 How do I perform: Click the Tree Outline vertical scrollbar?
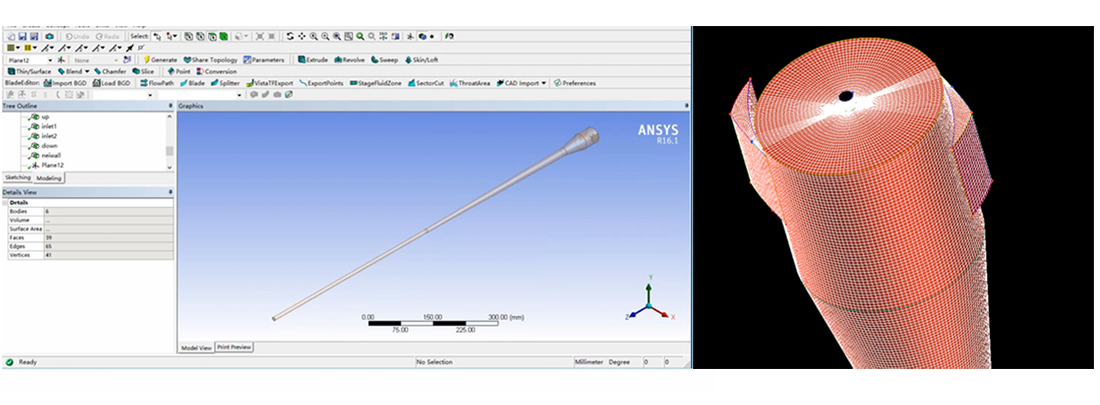click(169, 150)
